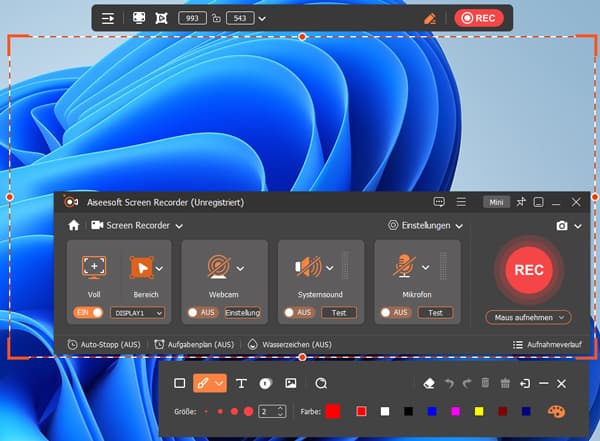This screenshot has width=600, height=441.
Task: Go to the Home screen icon
Action: click(73, 225)
